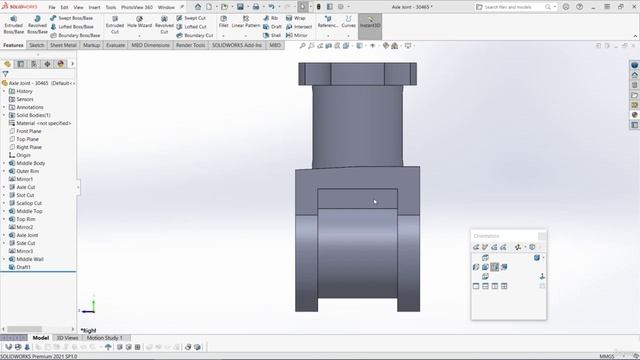Click the feature tree horizontal scrollbar
This screenshot has height=360, width=640.
[x=24, y=329]
